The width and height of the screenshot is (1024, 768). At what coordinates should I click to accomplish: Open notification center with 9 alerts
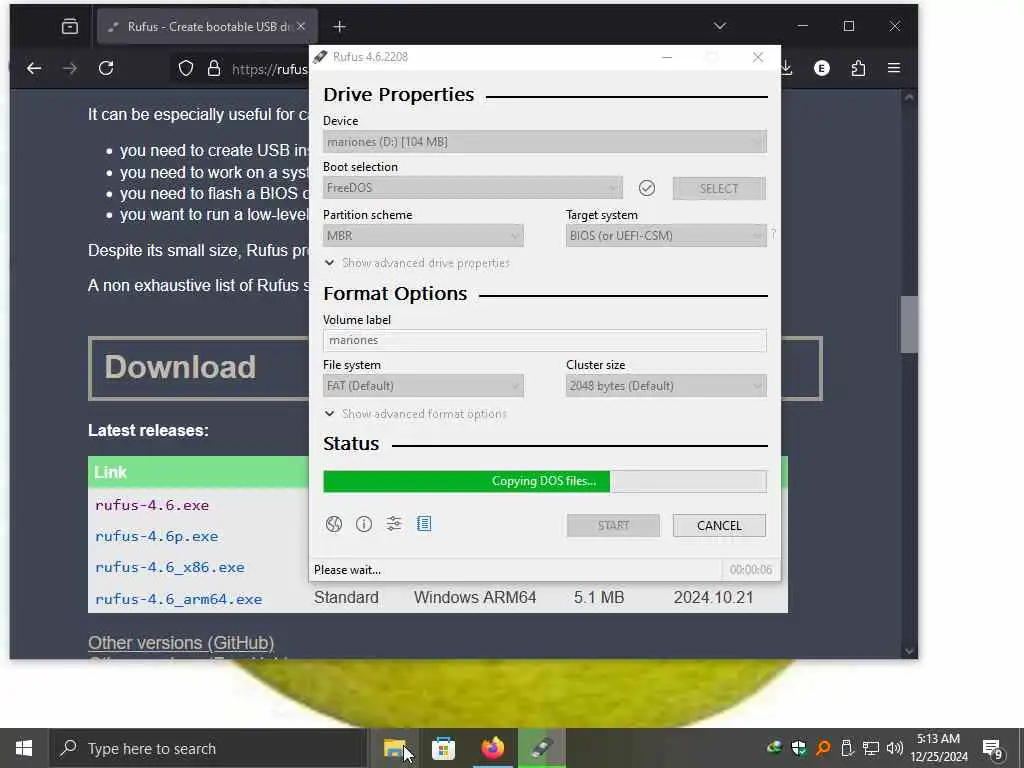tap(992, 750)
